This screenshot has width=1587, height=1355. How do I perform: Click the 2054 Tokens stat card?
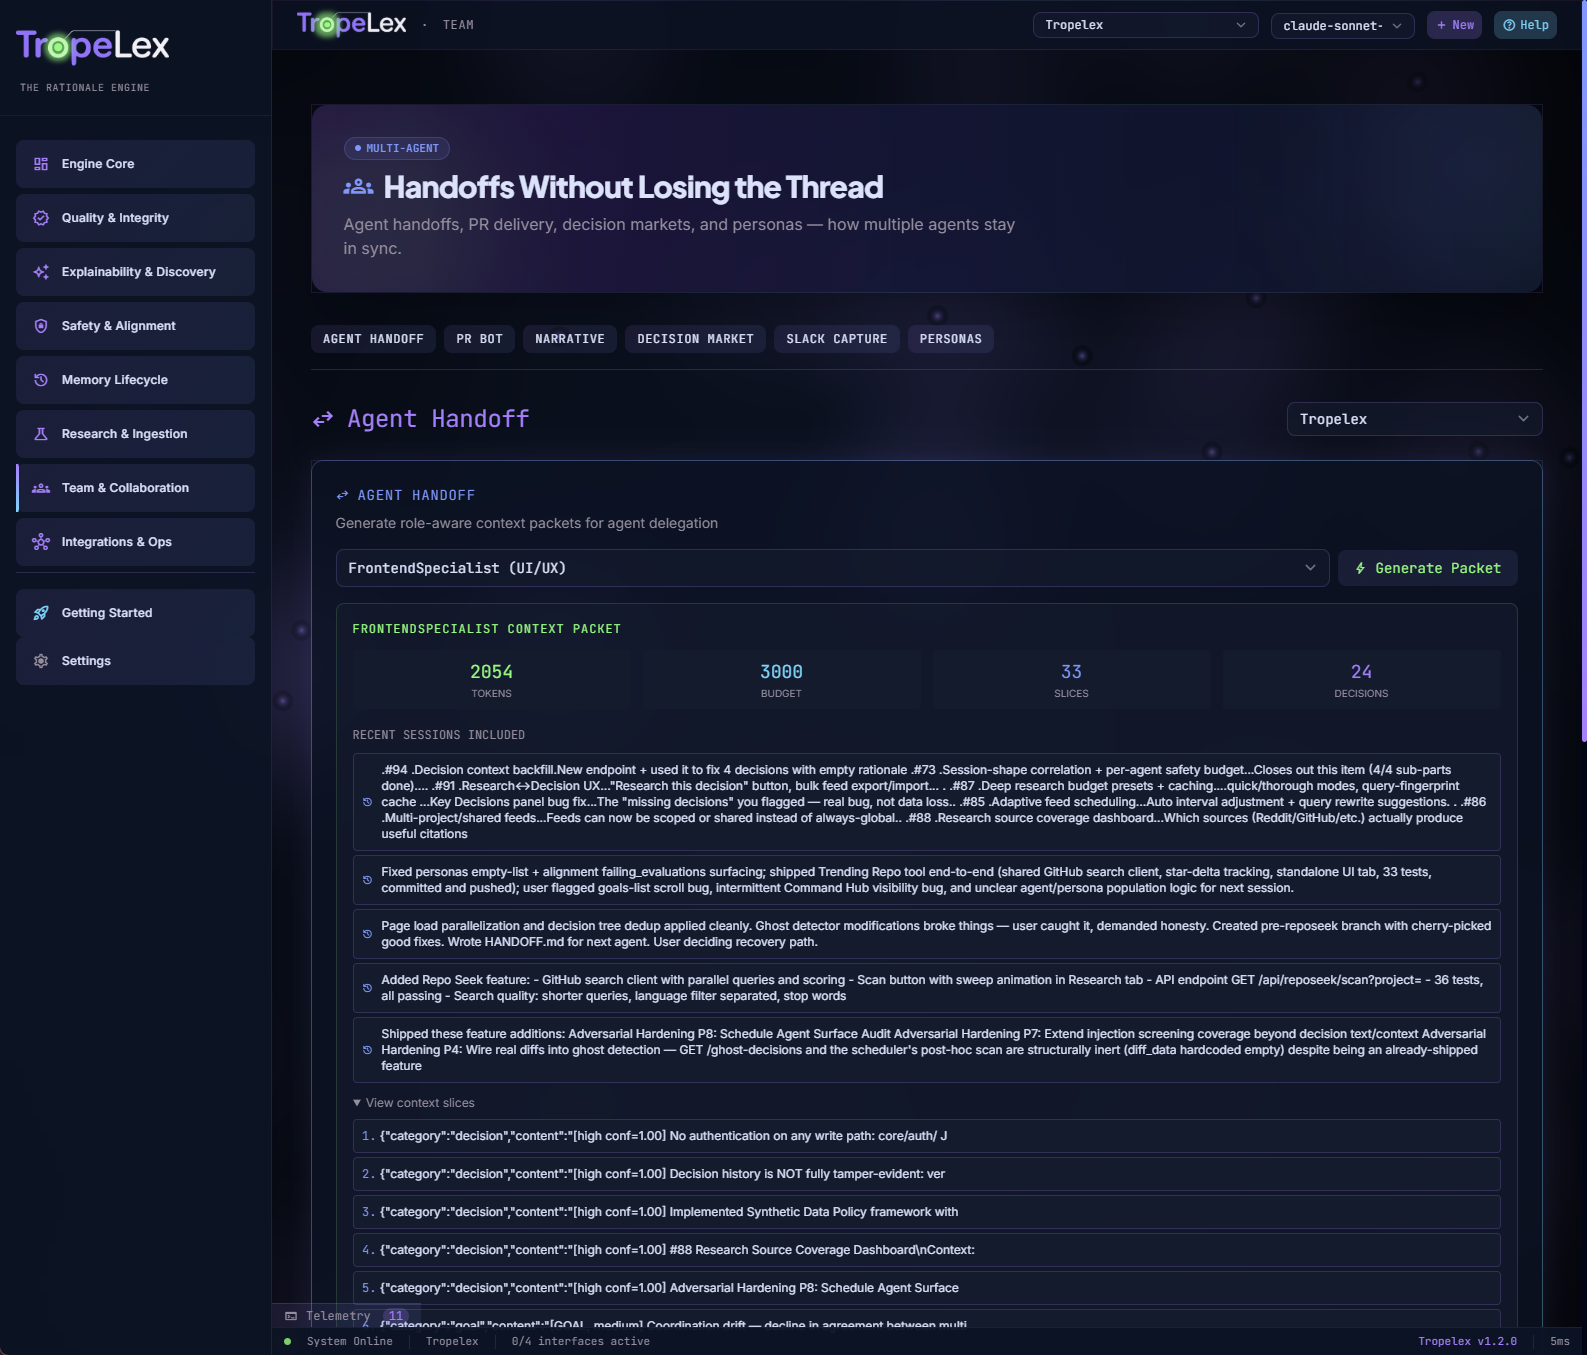pyautogui.click(x=491, y=680)
